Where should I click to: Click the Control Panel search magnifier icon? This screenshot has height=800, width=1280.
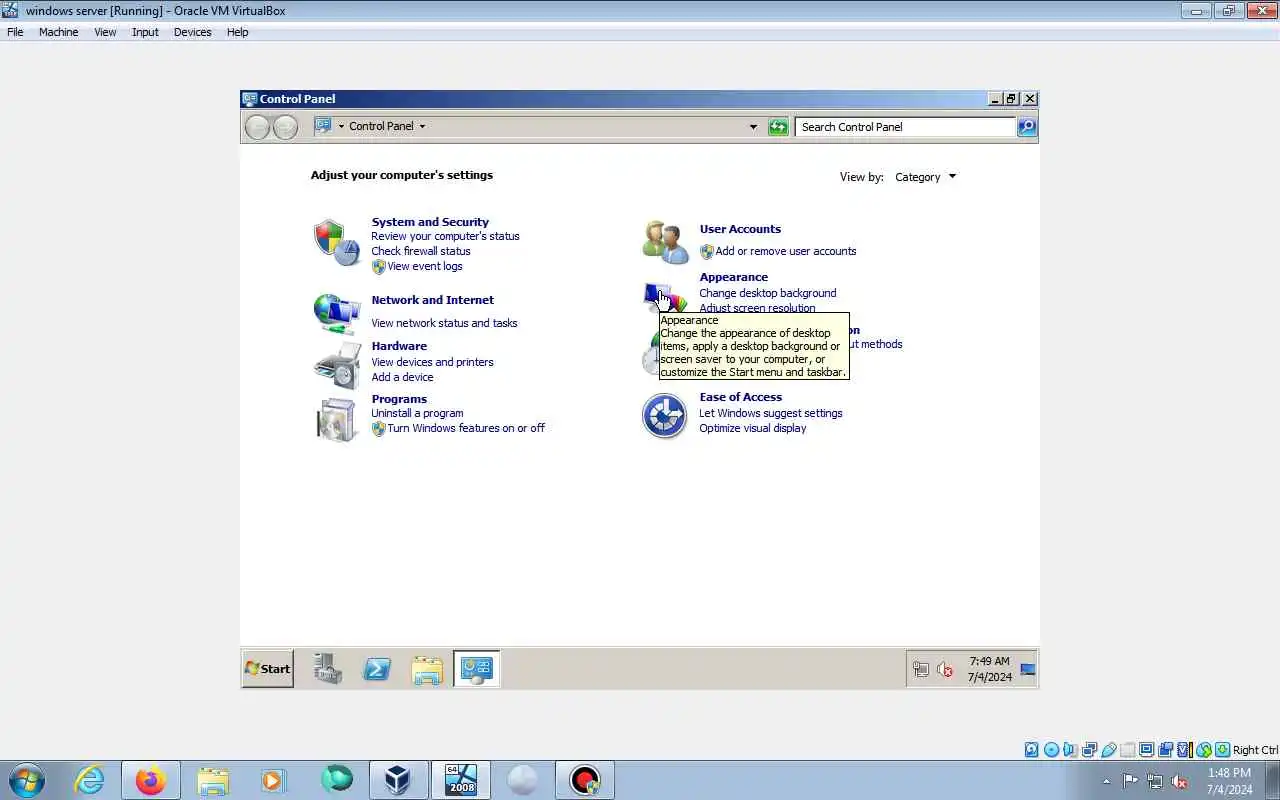point(1027,127)
